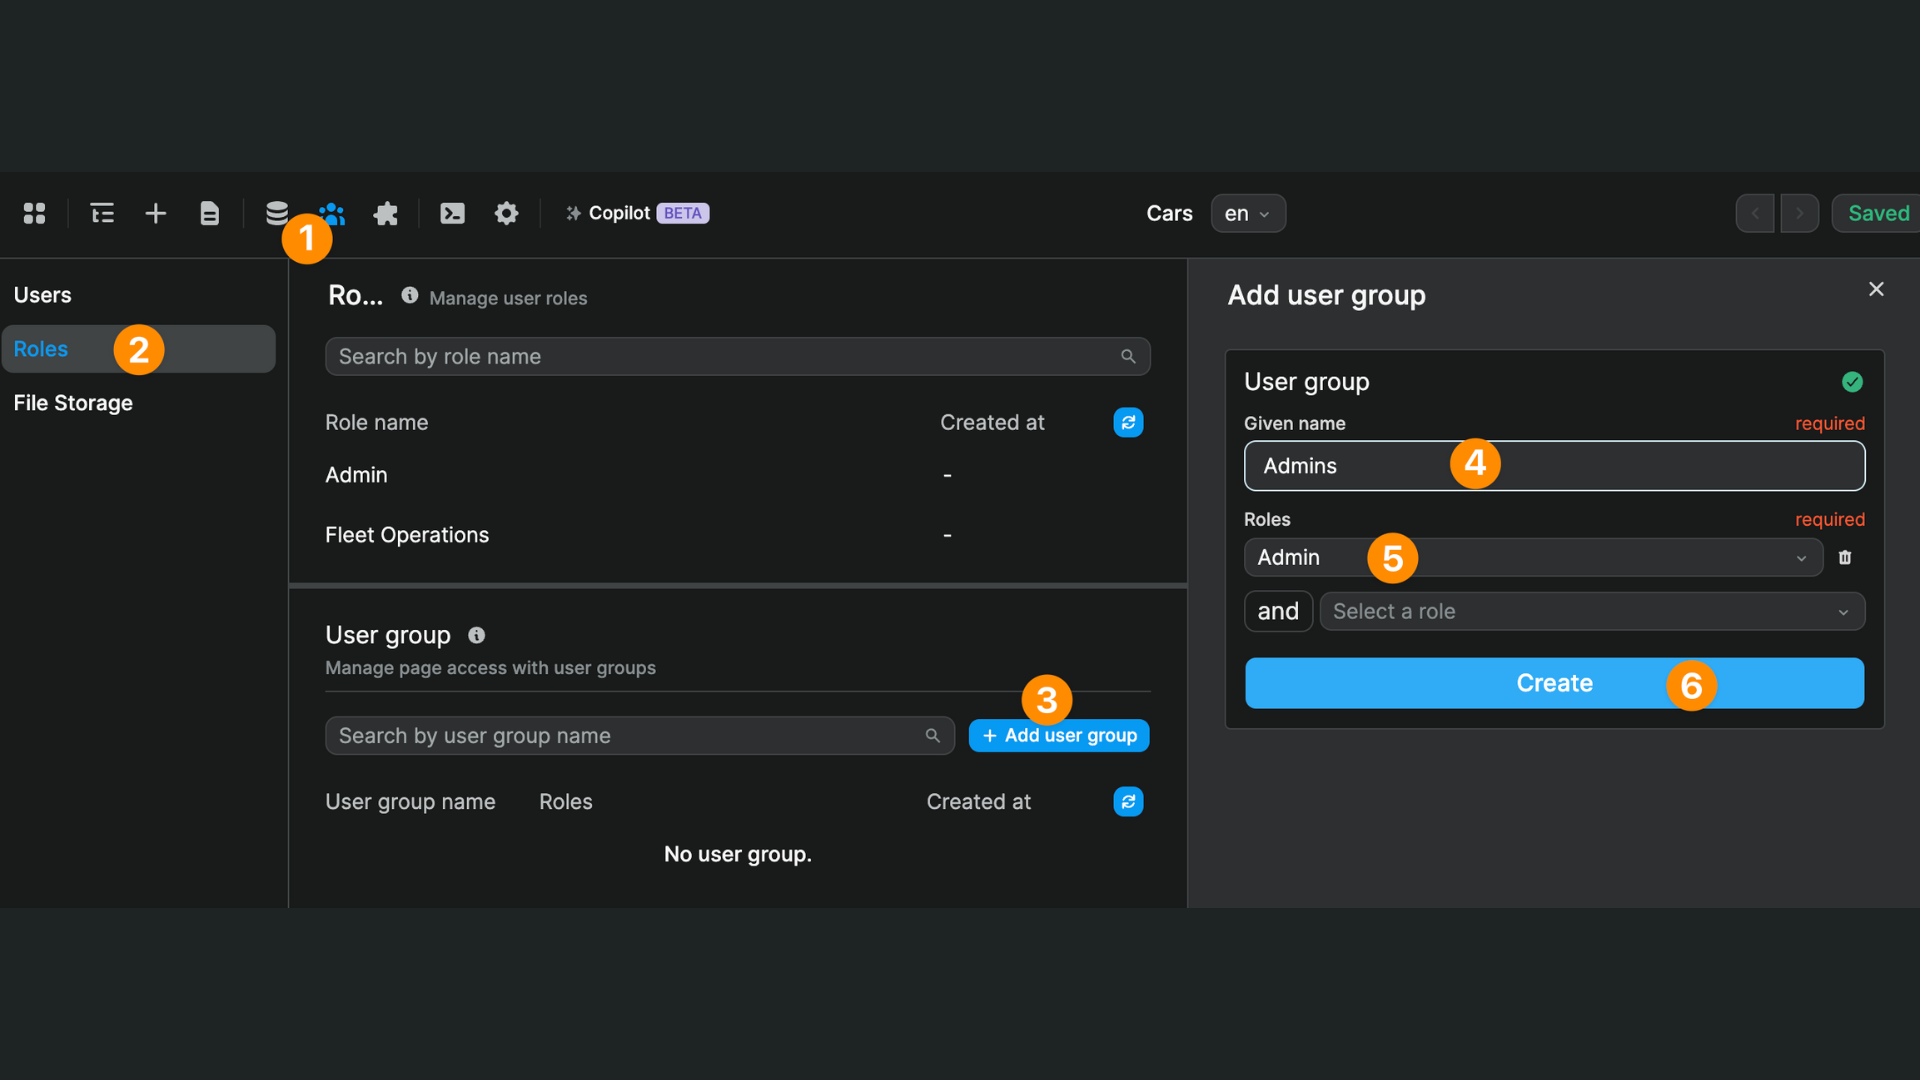Add a new page with plus icon

[x=156, y=213]
